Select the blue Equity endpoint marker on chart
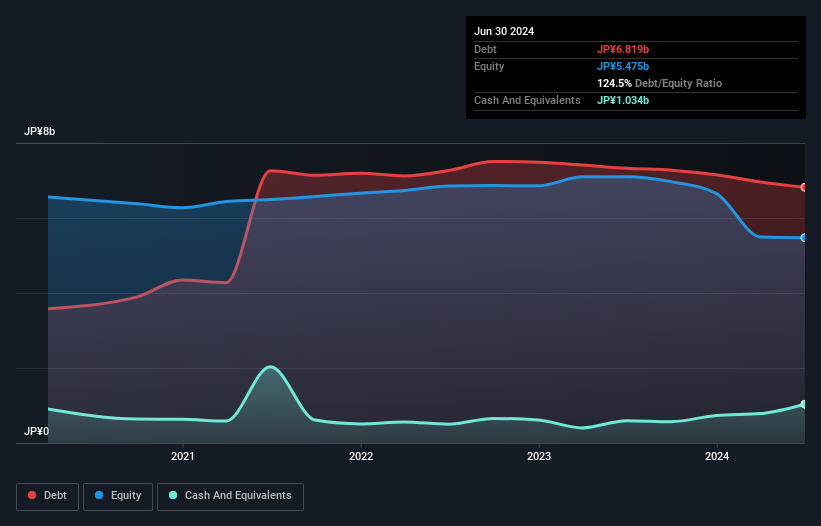The height and width of the screenshot is (526, 821). (x=804, y=238)
